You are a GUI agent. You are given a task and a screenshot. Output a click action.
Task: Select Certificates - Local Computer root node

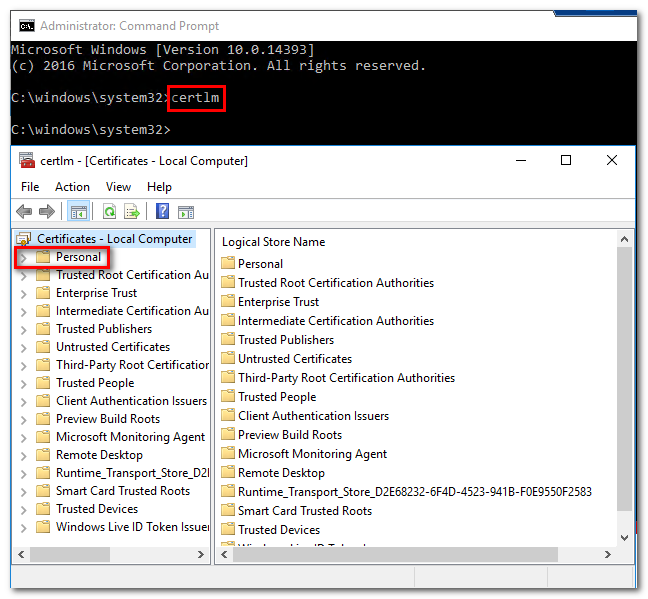point(114,239)
